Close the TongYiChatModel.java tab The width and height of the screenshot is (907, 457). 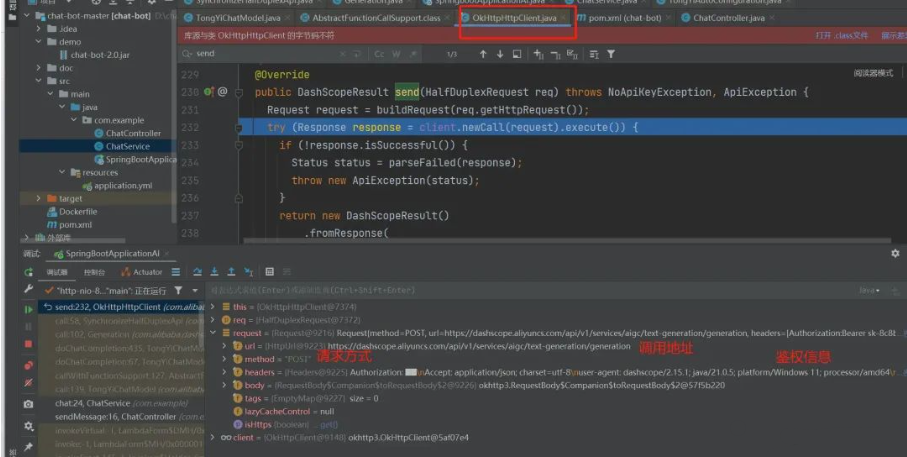click(x=287, y=18)
